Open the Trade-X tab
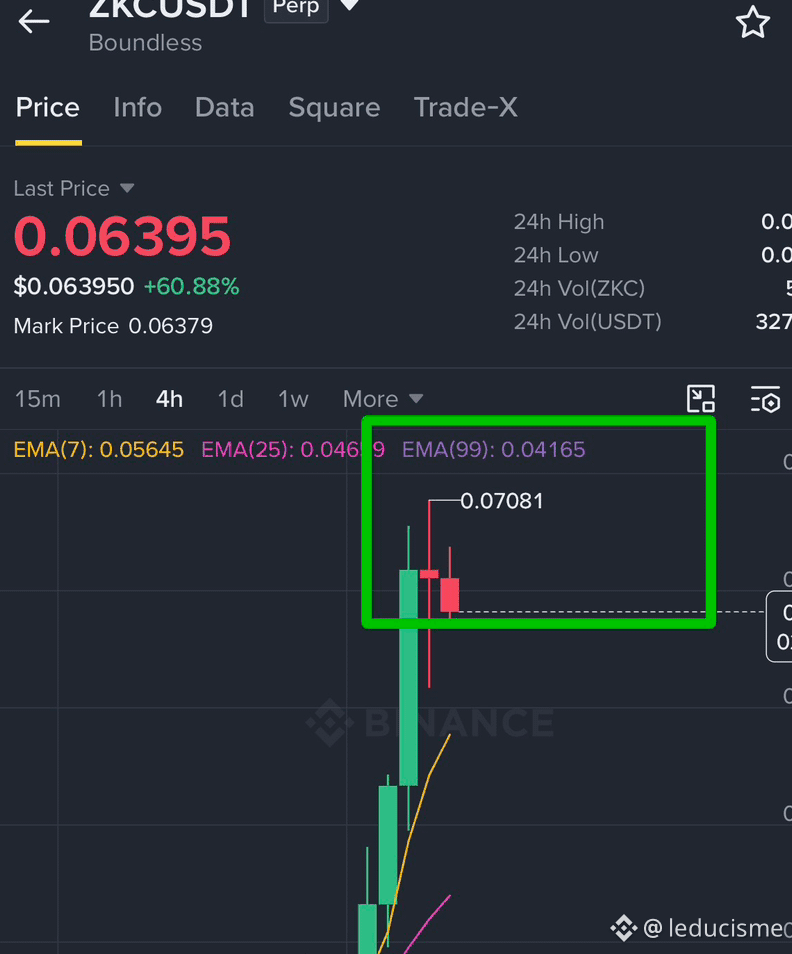Viewport: 792px width, 954px height. point(465,108)
